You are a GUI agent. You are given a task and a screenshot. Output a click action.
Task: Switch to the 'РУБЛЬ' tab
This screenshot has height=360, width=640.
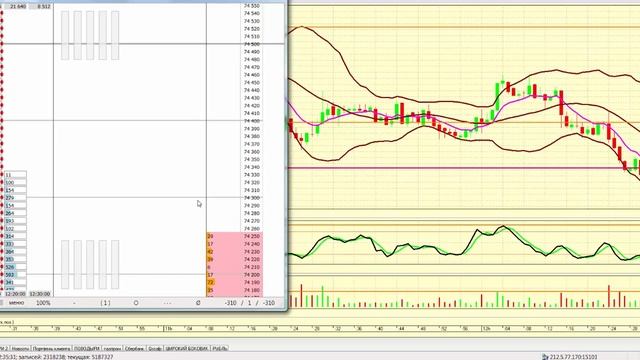pyautogui.click(x=220, y=349)
